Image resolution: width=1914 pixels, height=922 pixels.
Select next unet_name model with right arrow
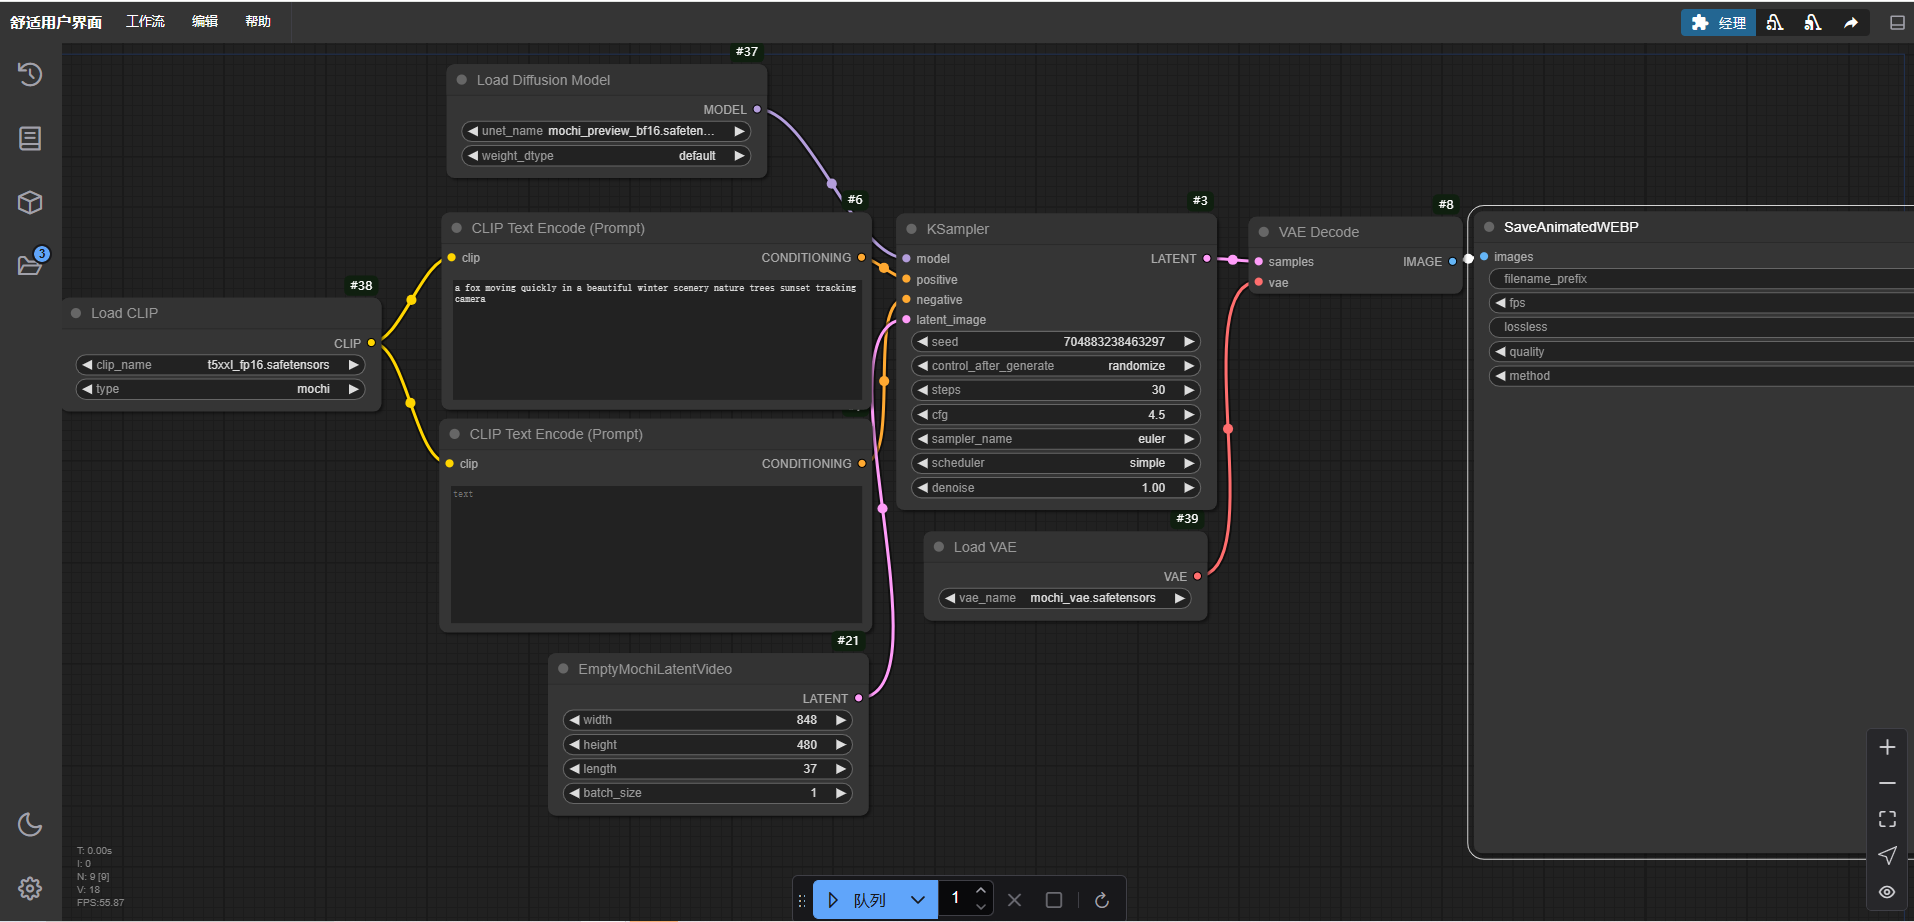(x=739, y=131)
